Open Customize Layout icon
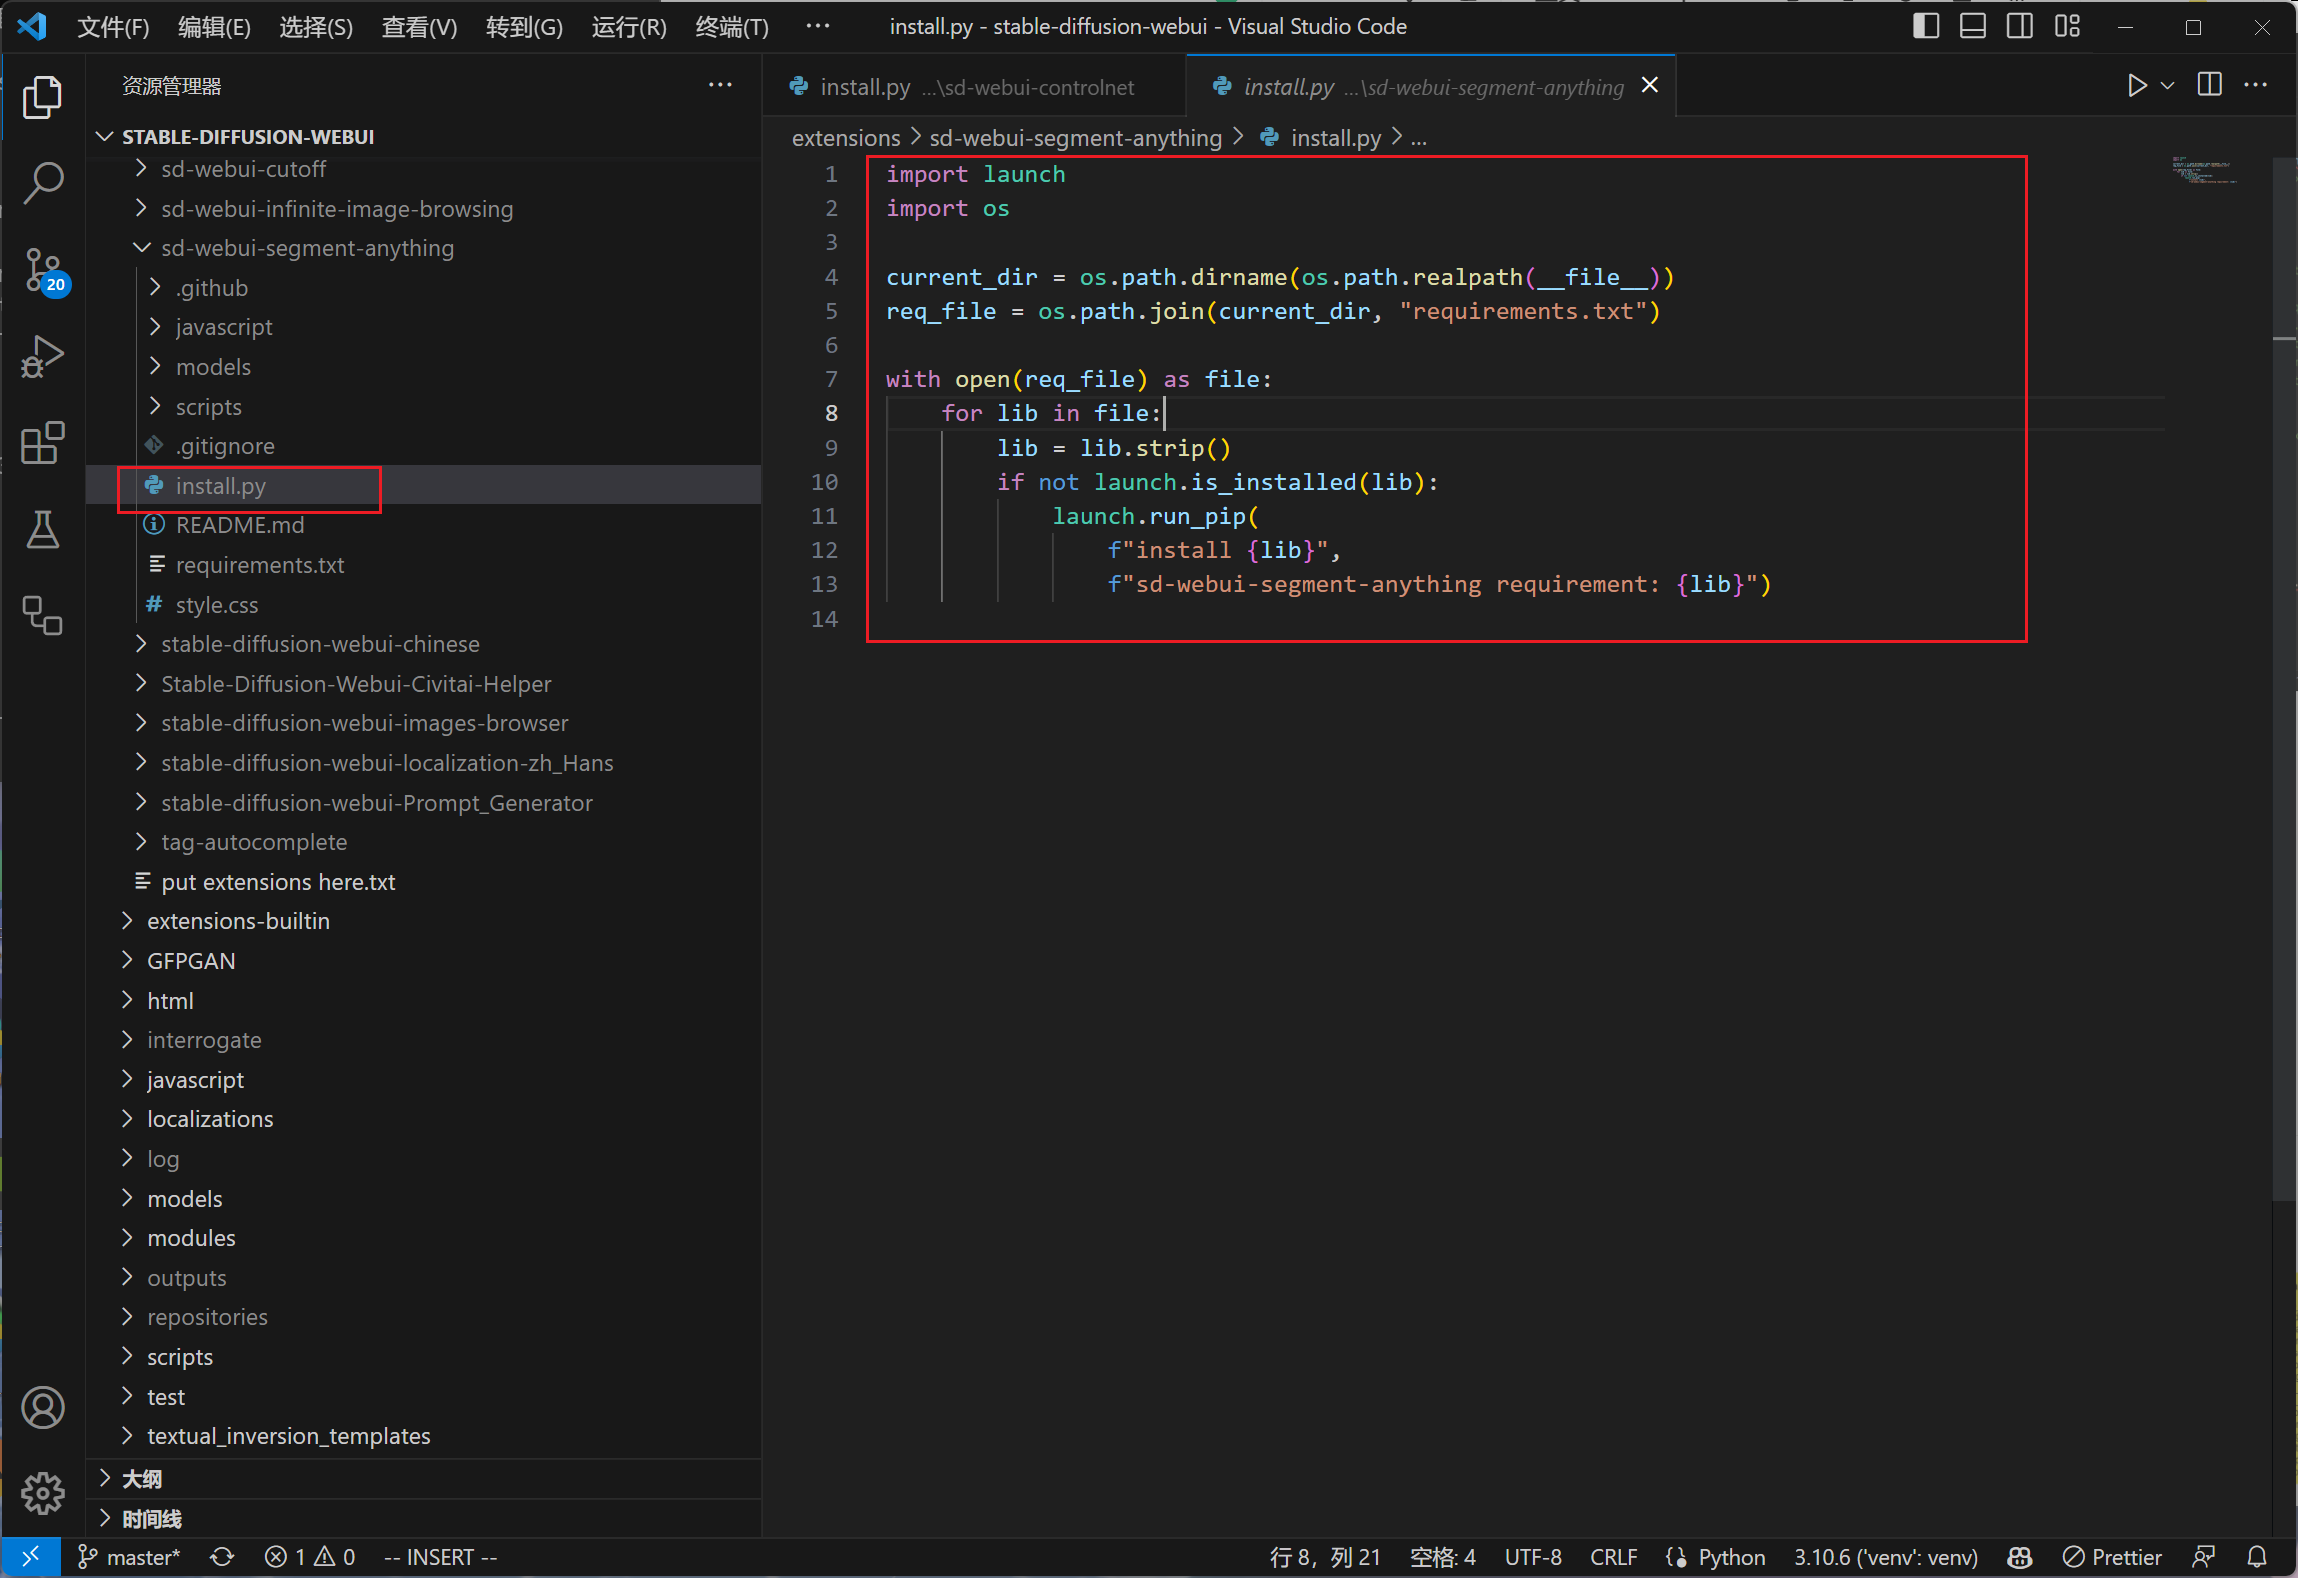 [2067, 27]
